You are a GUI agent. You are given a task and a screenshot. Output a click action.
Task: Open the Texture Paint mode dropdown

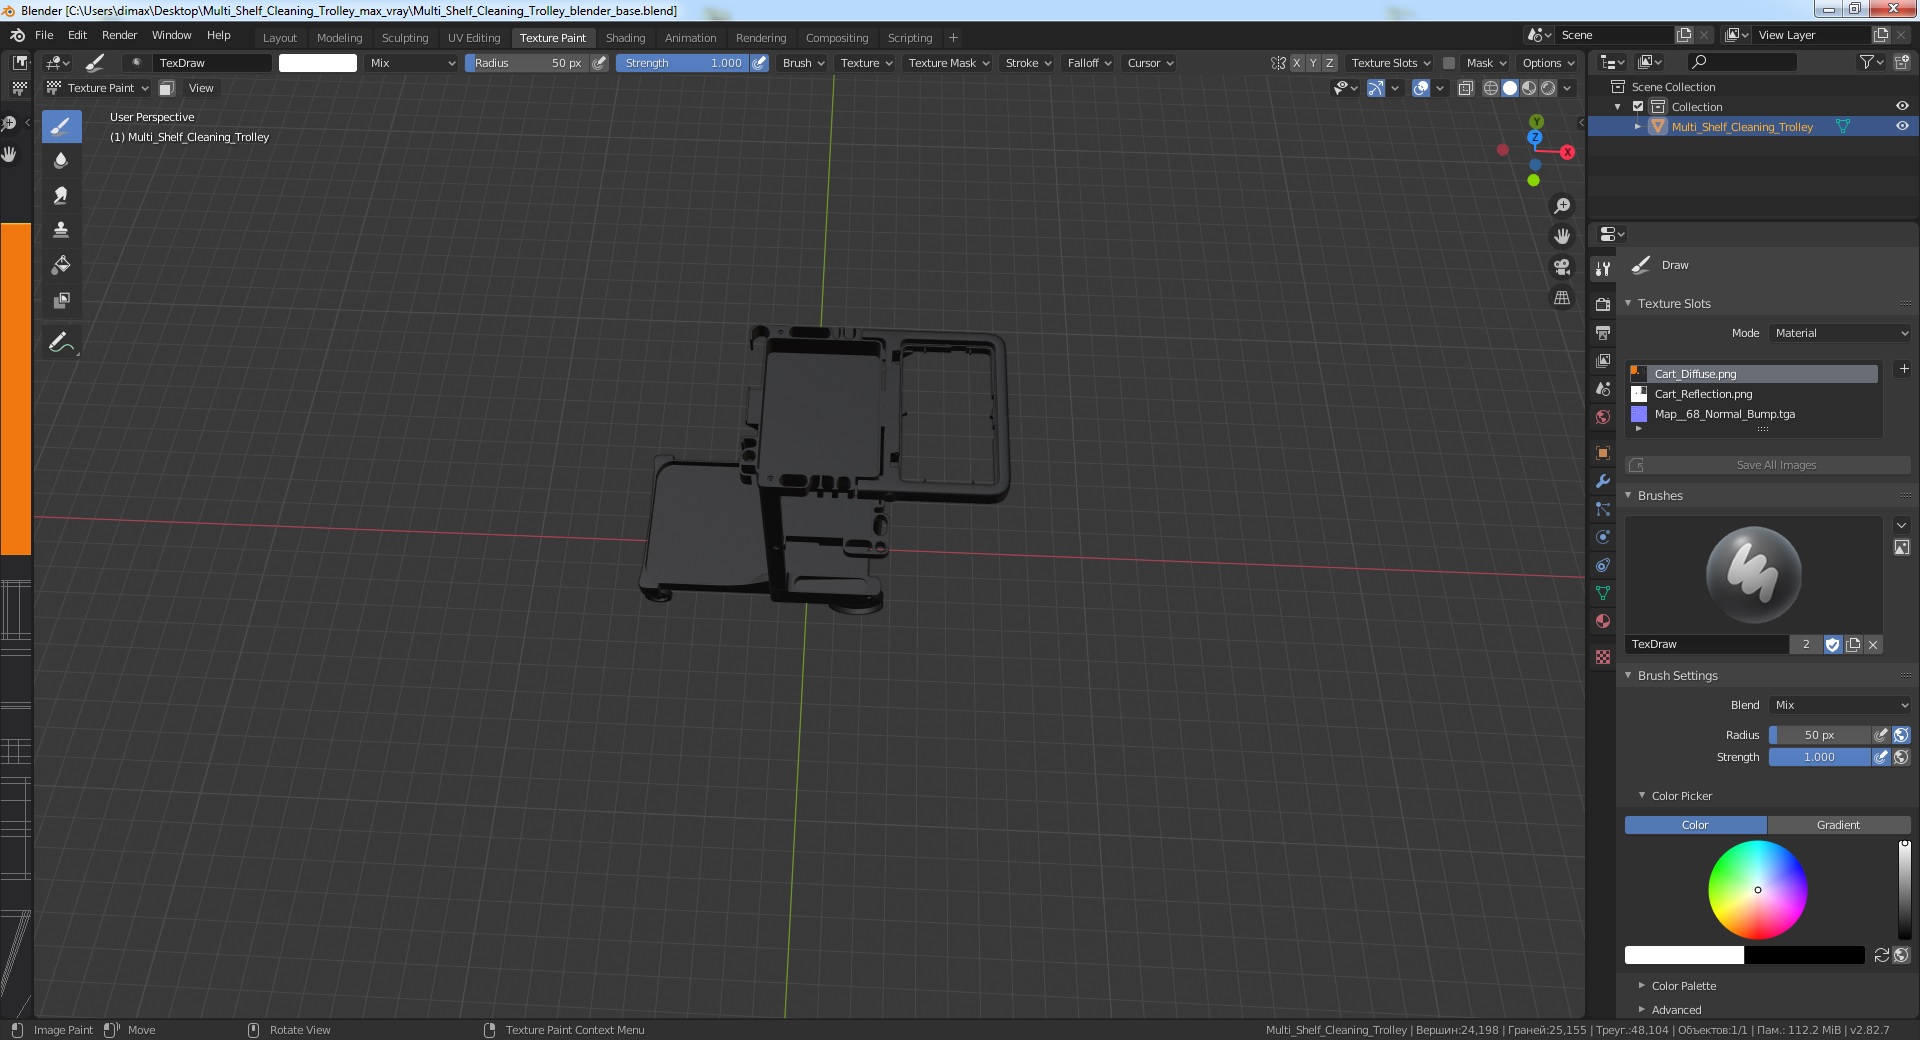pos(98,88)
